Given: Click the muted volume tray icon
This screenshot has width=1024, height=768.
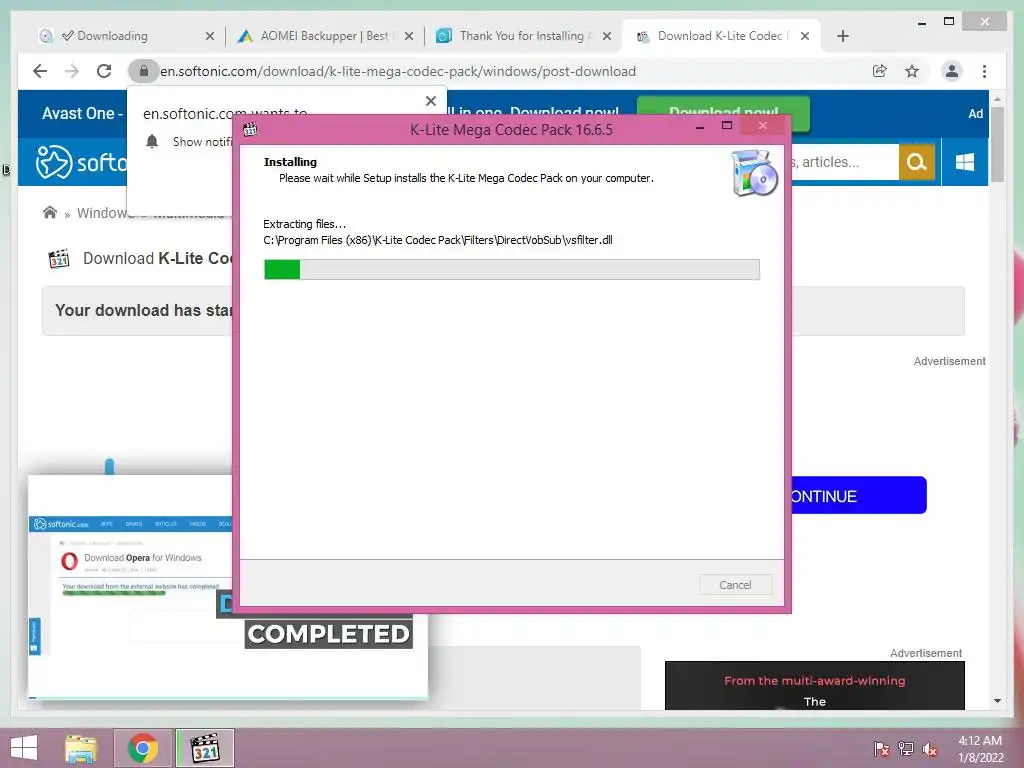Looking at the screenshot, I should pos(930,749).
